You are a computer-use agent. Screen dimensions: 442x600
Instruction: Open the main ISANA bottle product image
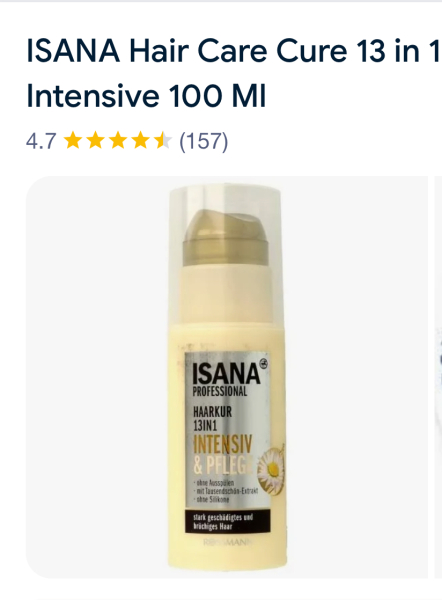[227, 377]
